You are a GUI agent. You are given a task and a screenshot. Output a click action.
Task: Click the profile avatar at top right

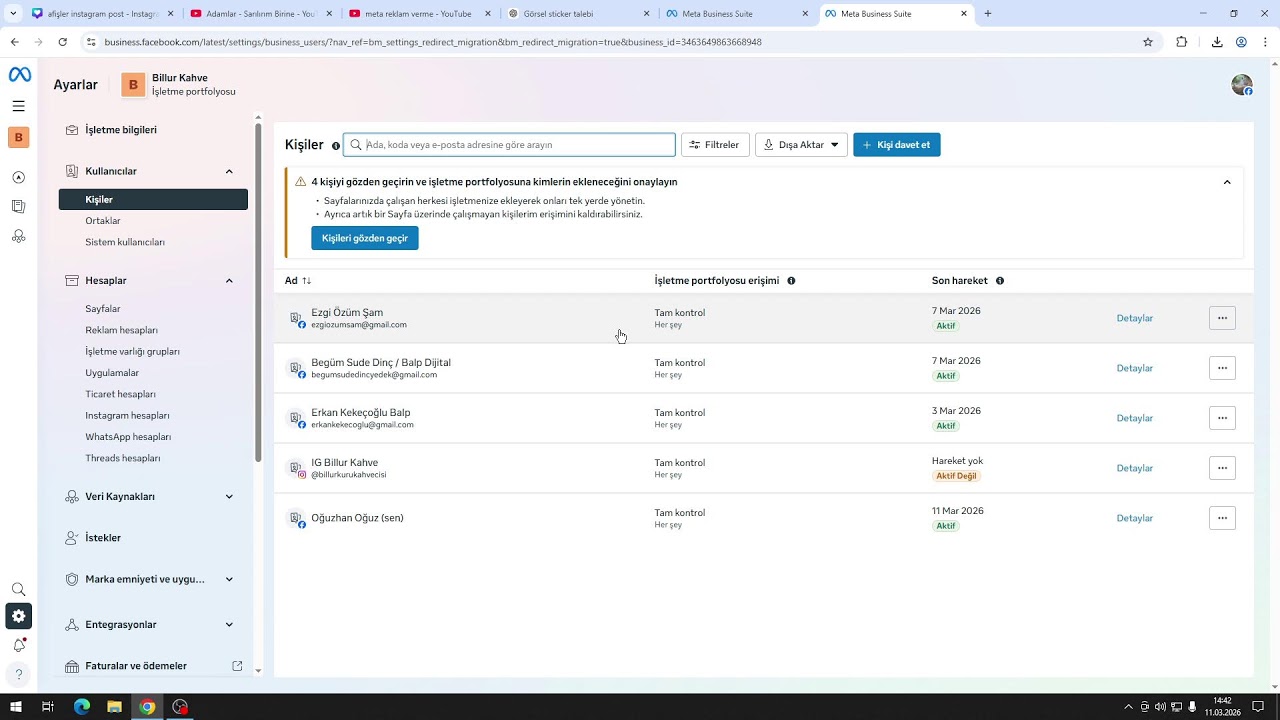tap(1242, 85)
